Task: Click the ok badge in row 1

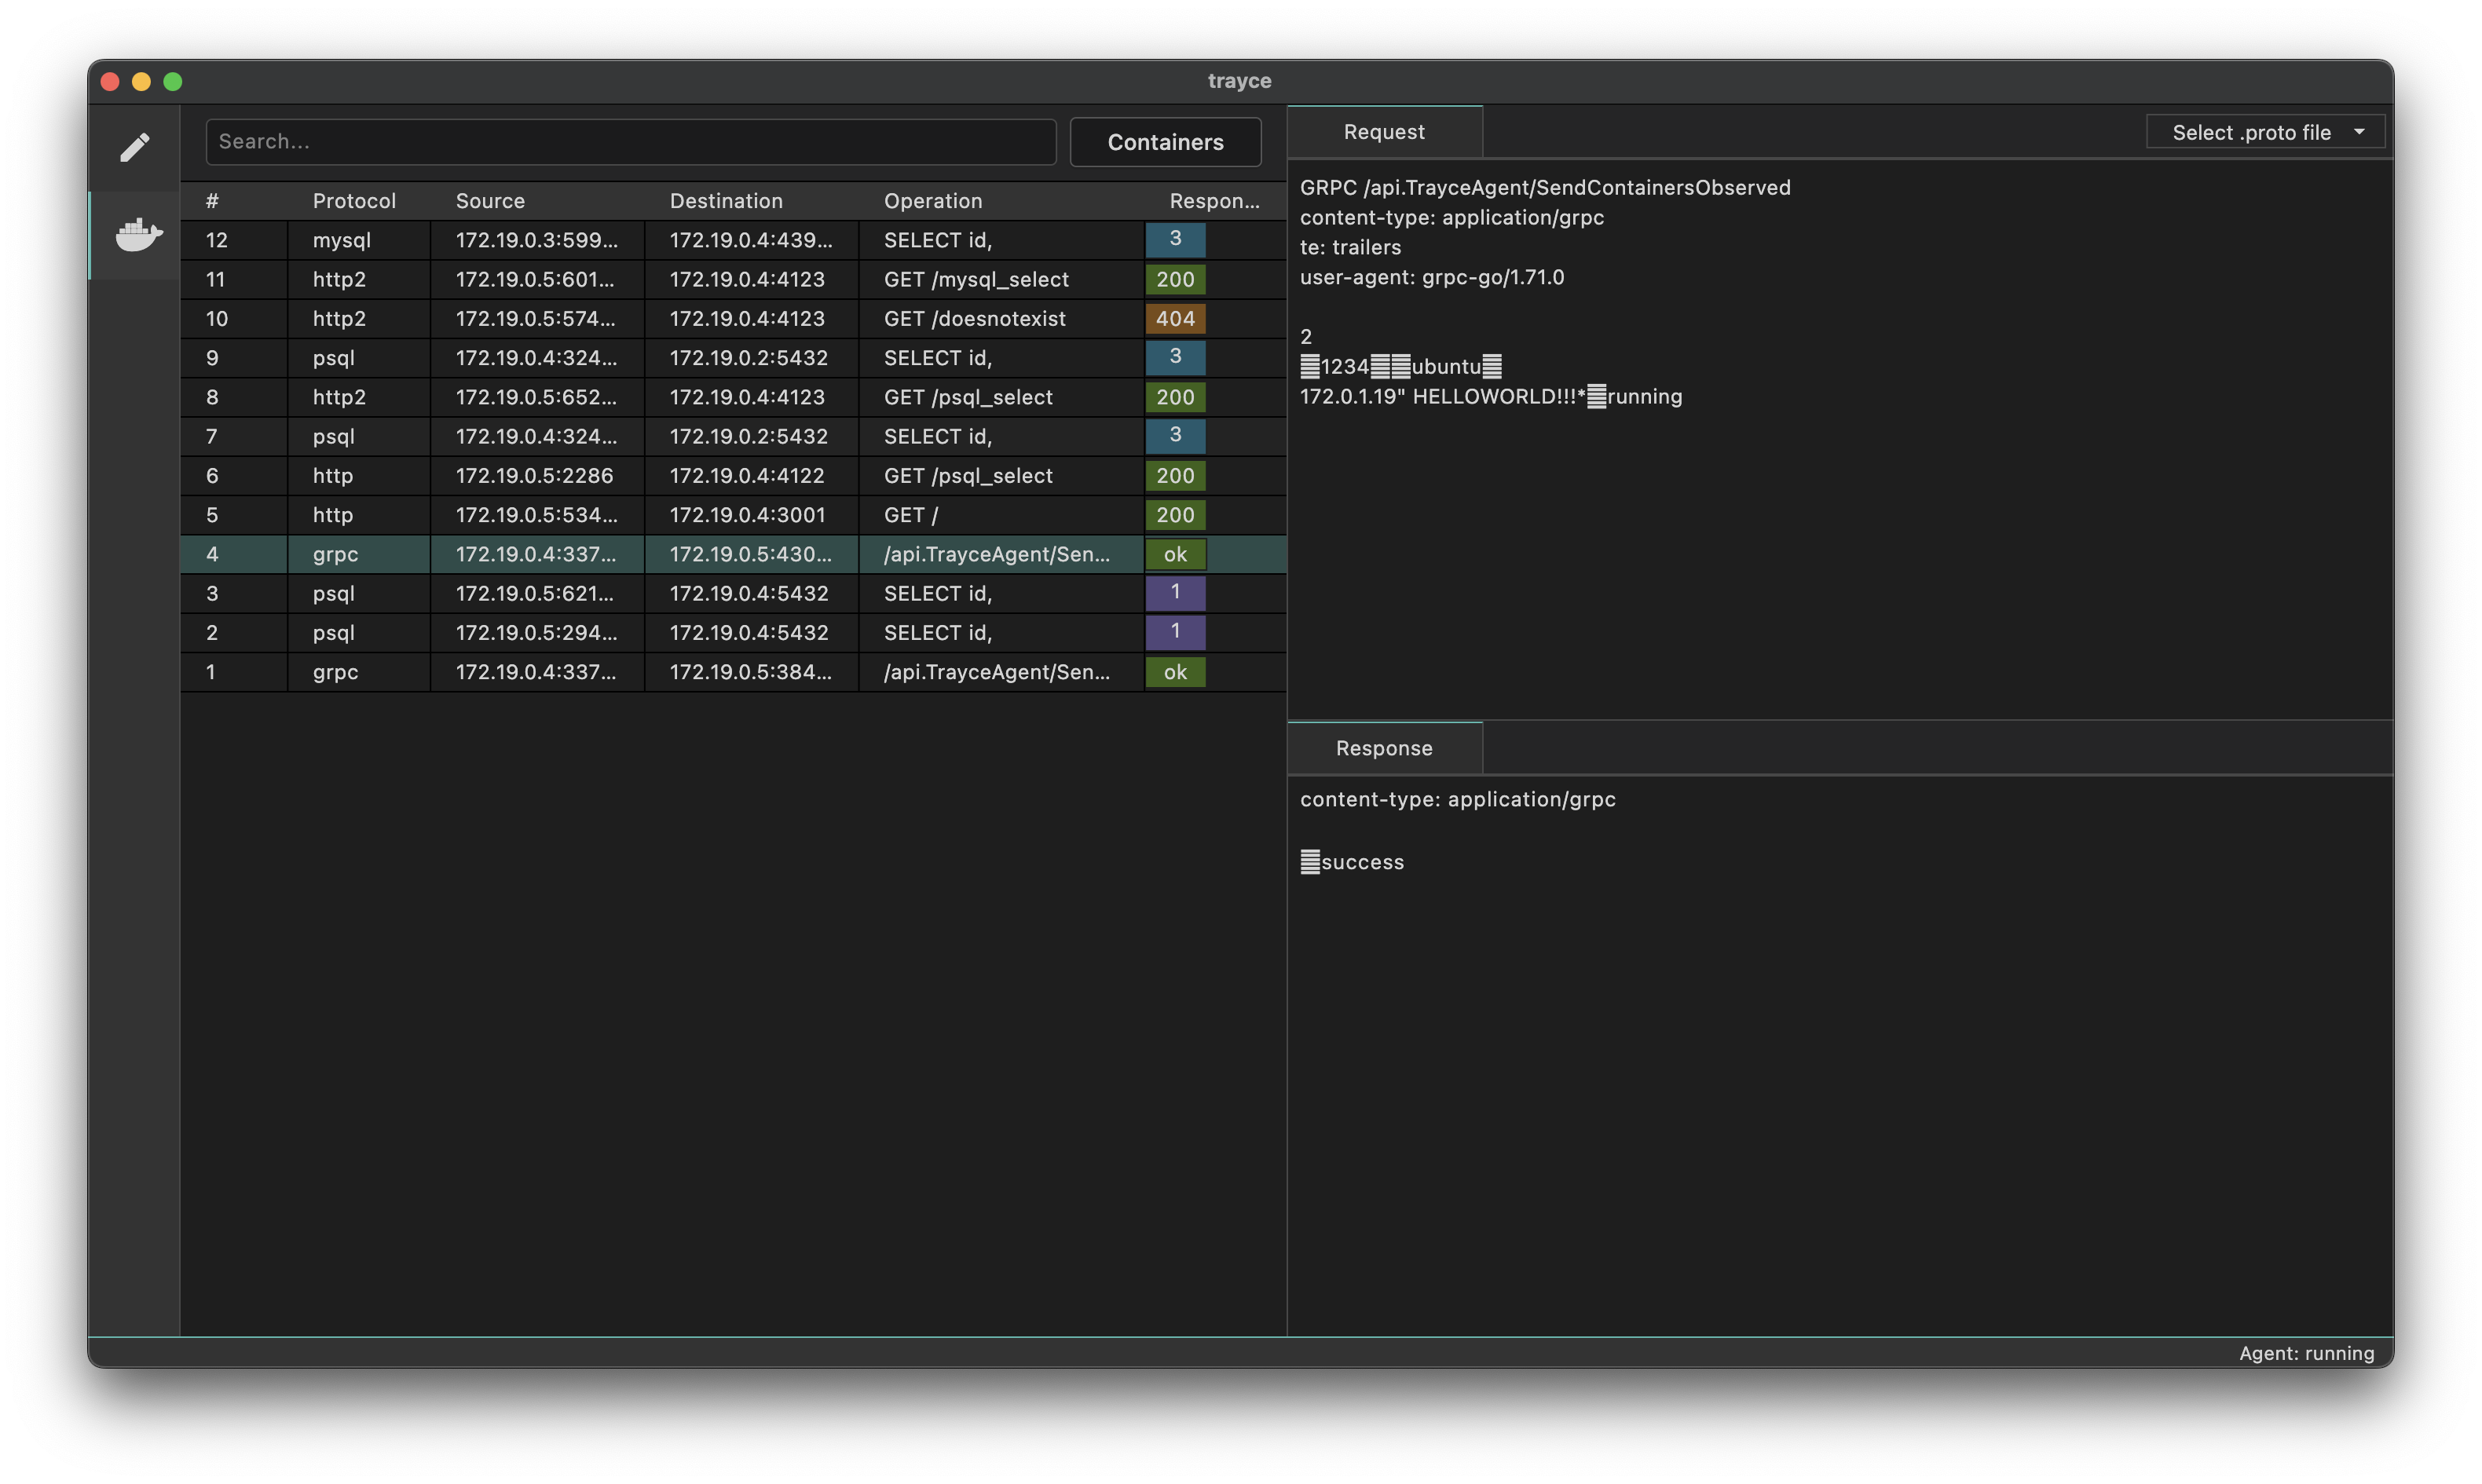Action: (1175, 672)
